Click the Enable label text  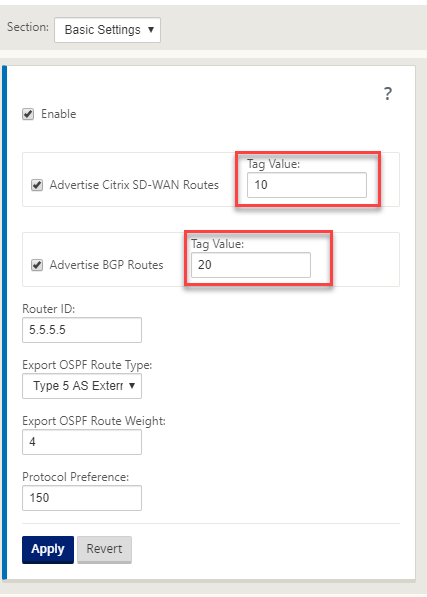pyautogui.click(x=59, y=114)
